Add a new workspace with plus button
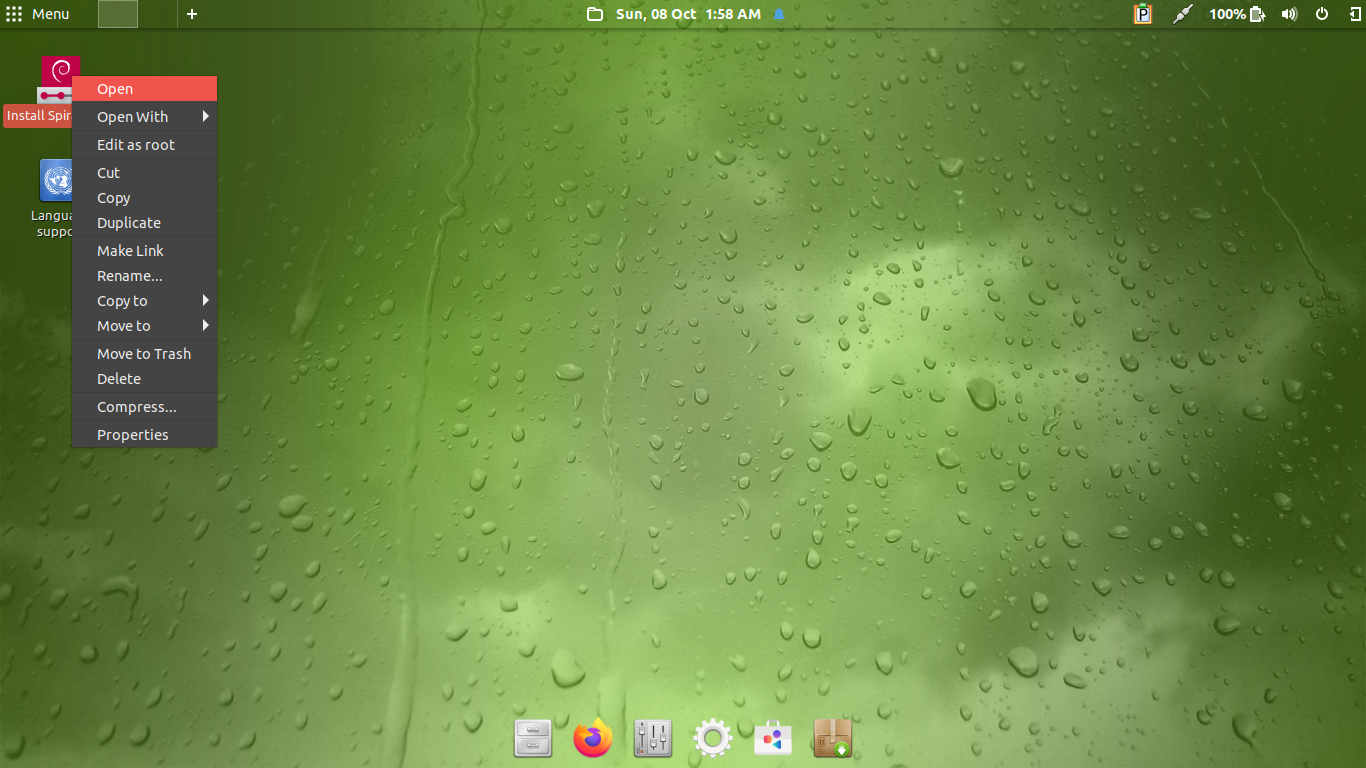The image size is (1366, 768). [x=192, y=14]
